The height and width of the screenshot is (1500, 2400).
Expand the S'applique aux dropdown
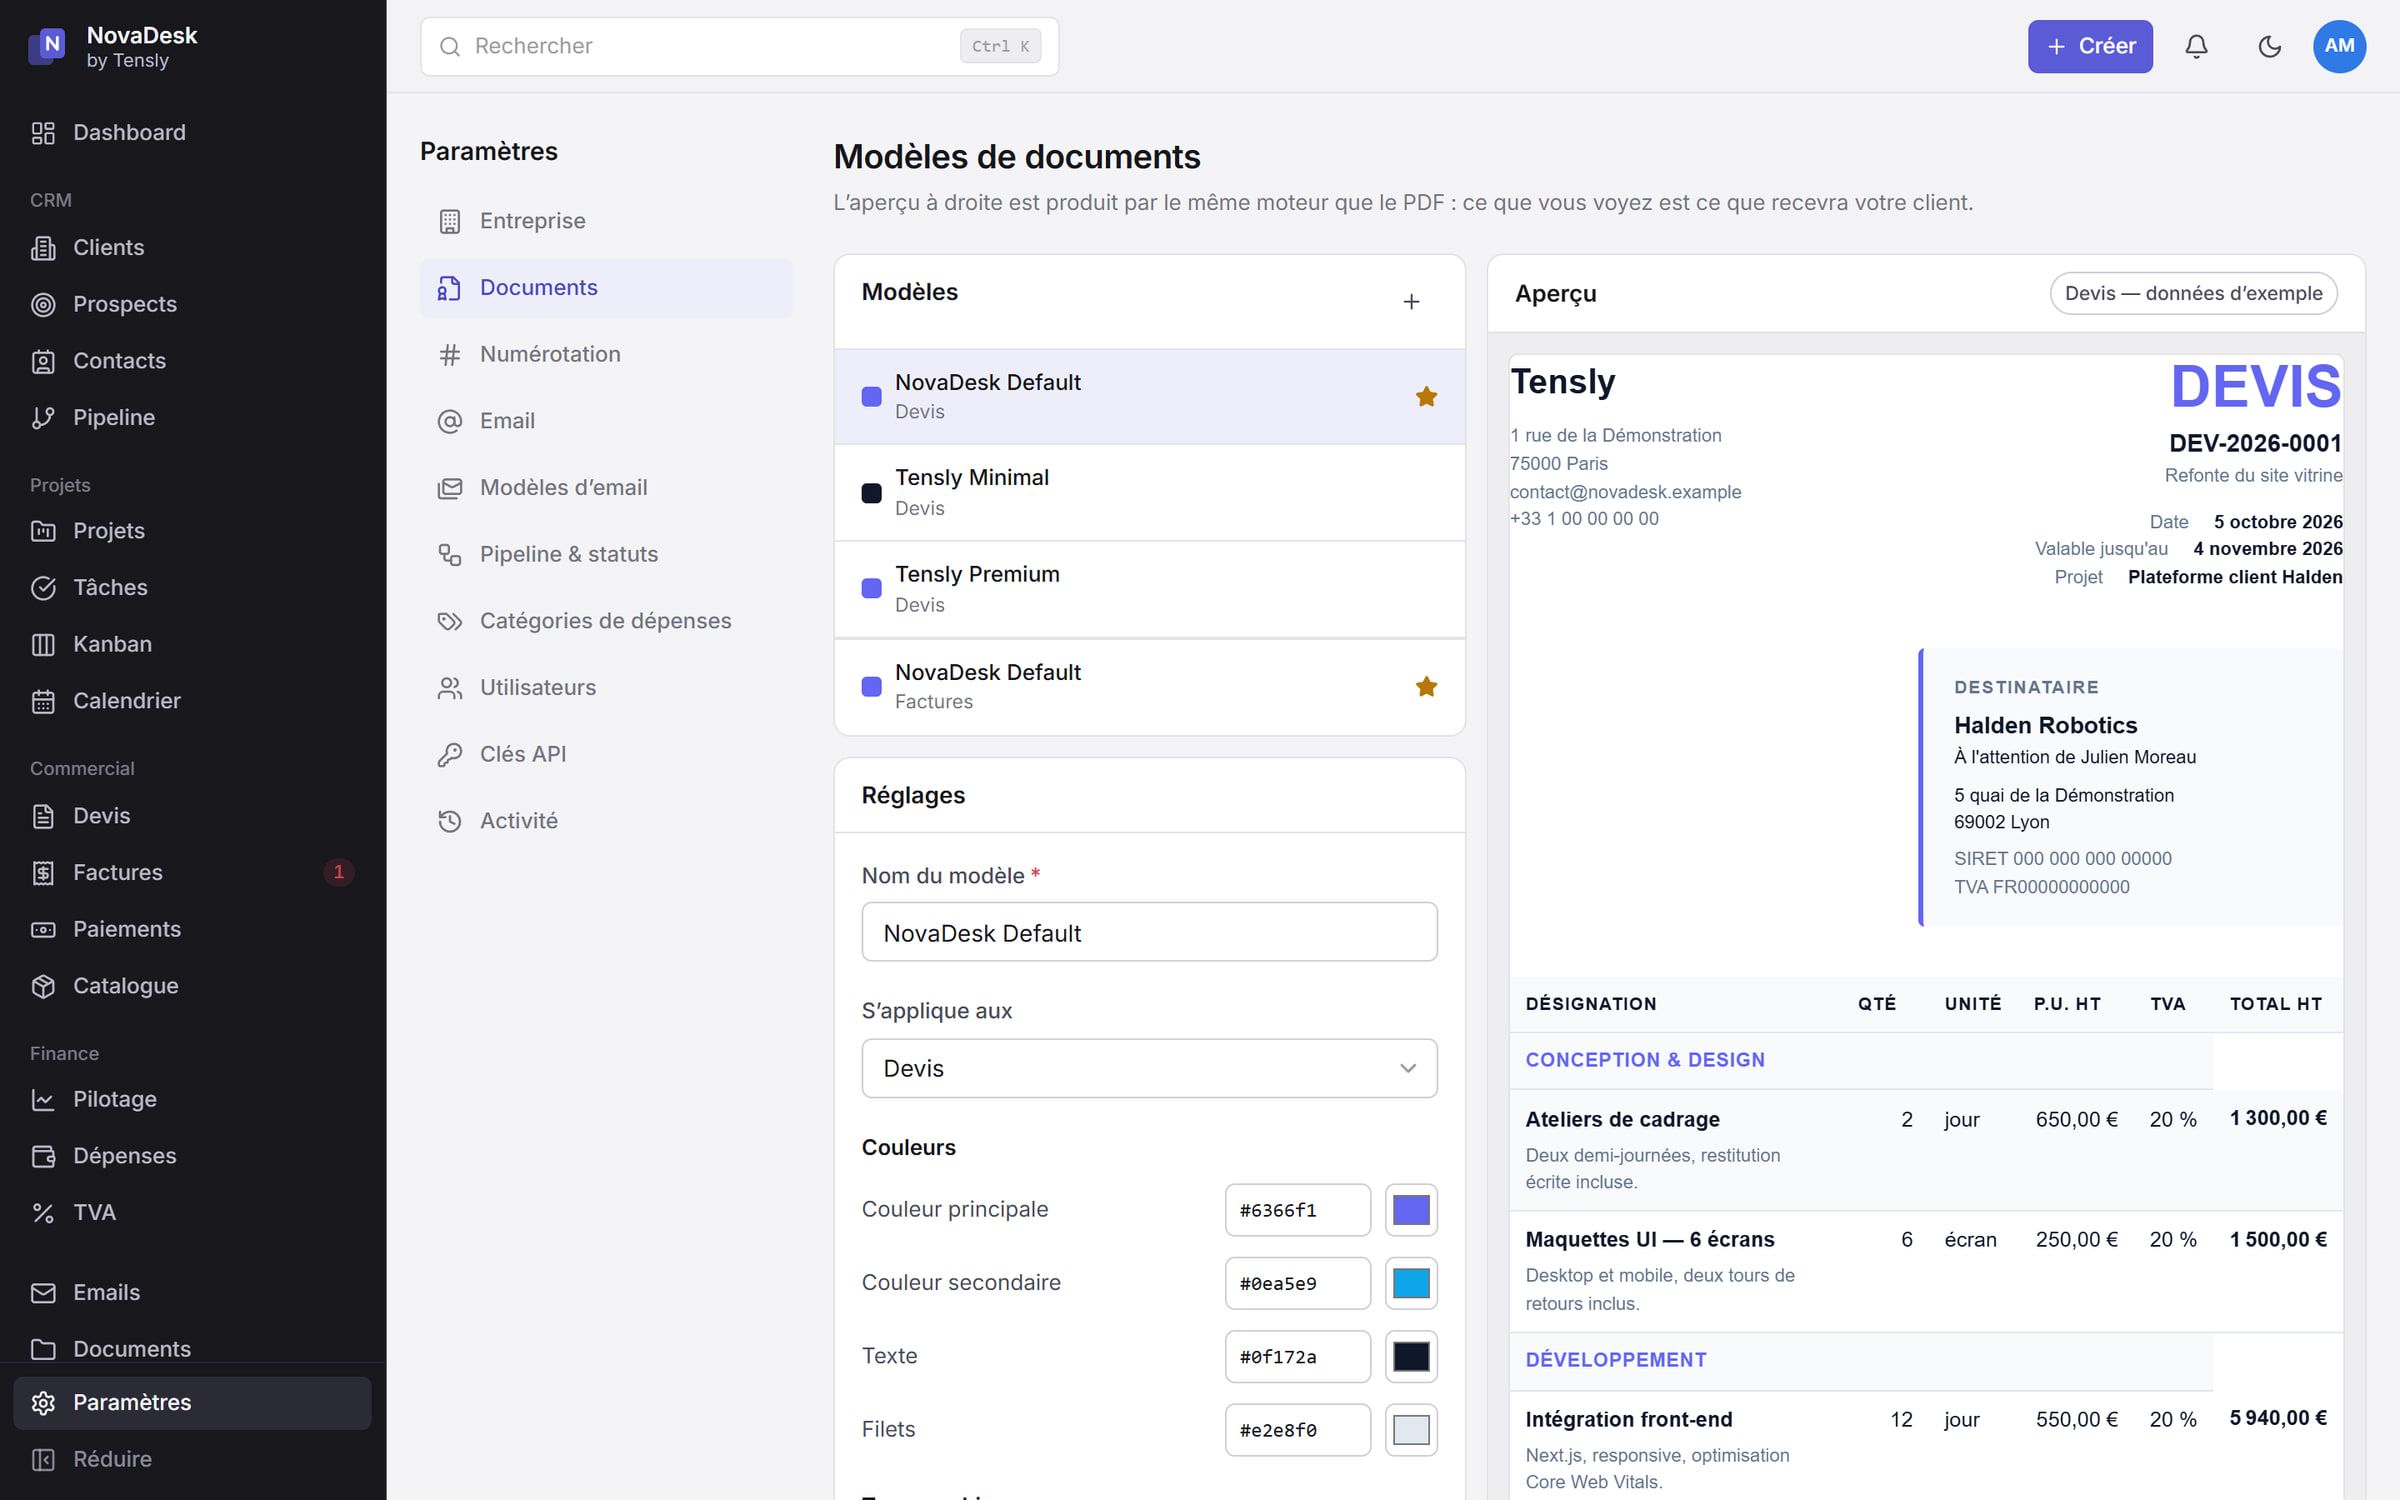tap(1149, 1068)
